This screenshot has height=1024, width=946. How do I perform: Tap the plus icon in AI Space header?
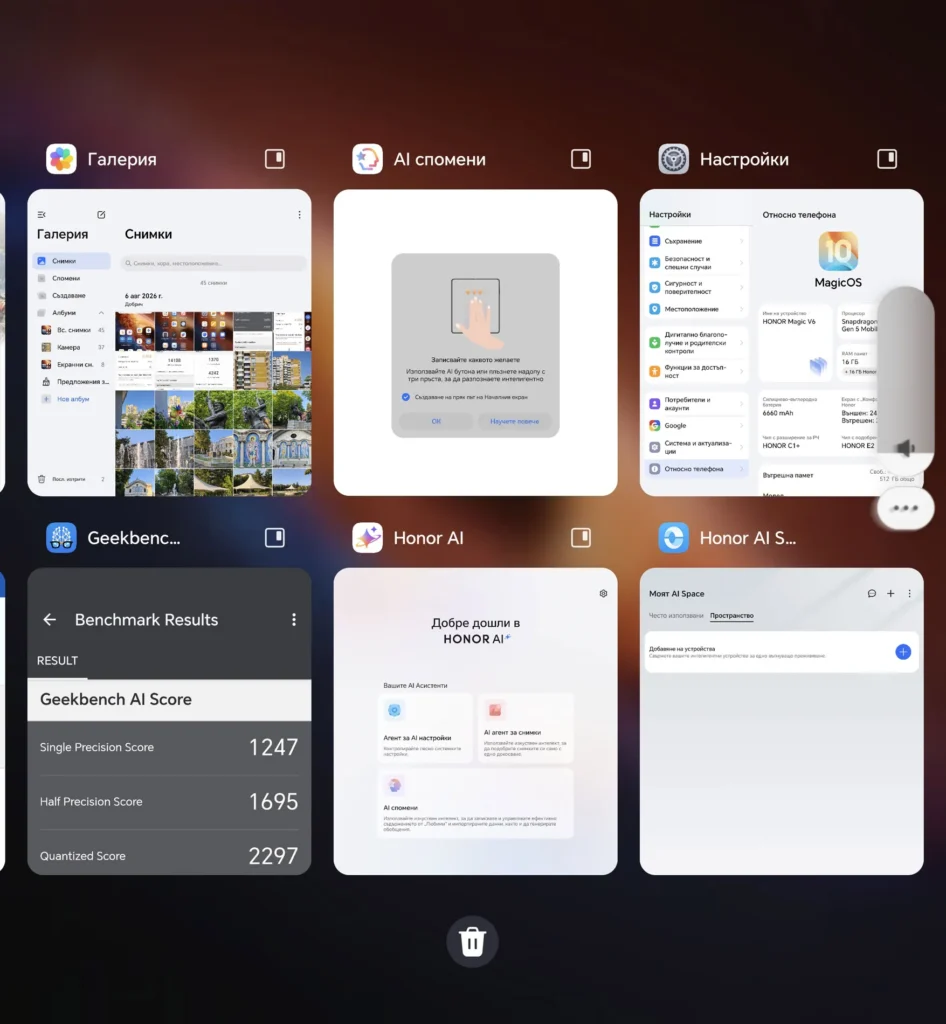891,594
